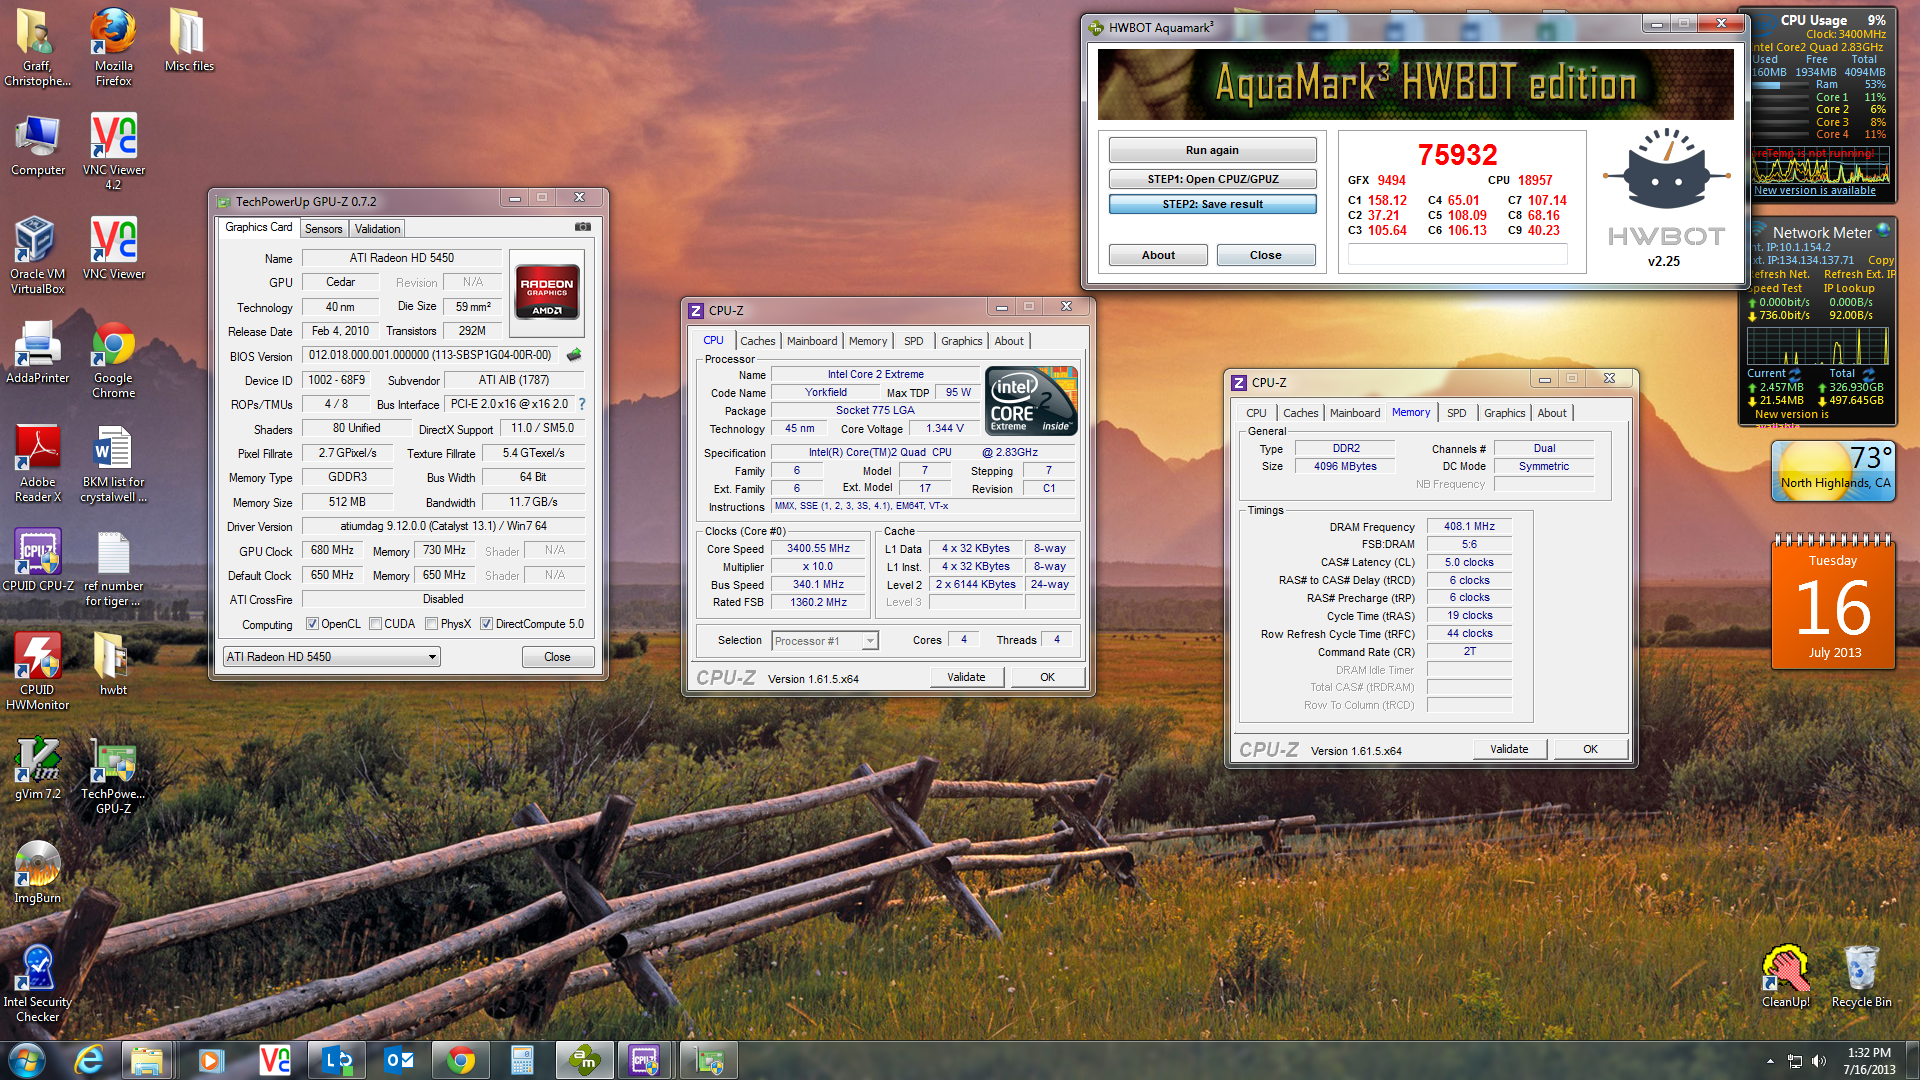The width and height of the screenshot is (1920, 1080).
Task: Click the volume icon in system tray
Action: pos(1819,1061)
